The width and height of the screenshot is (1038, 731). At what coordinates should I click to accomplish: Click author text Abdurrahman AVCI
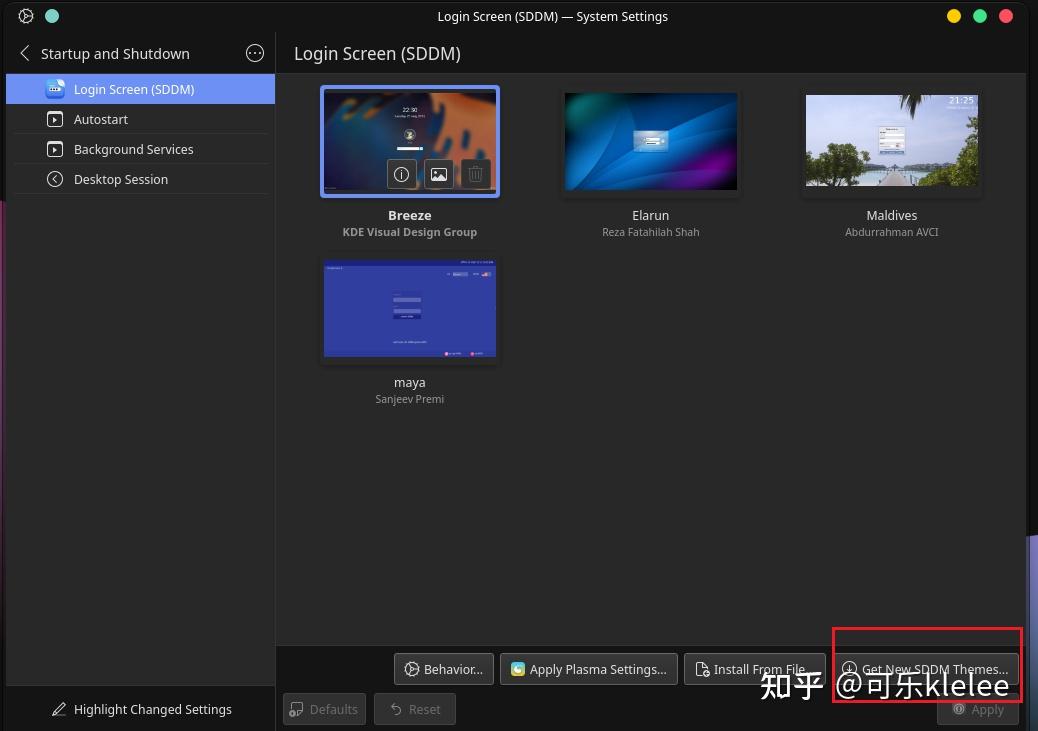point(892,232)
